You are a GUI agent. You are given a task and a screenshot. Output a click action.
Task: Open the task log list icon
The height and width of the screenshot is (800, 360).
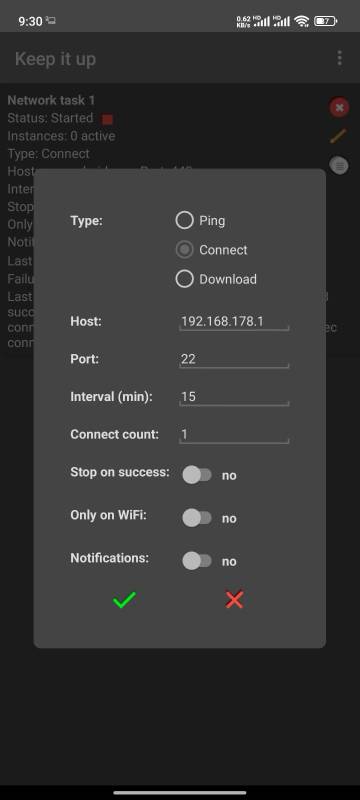339,165
